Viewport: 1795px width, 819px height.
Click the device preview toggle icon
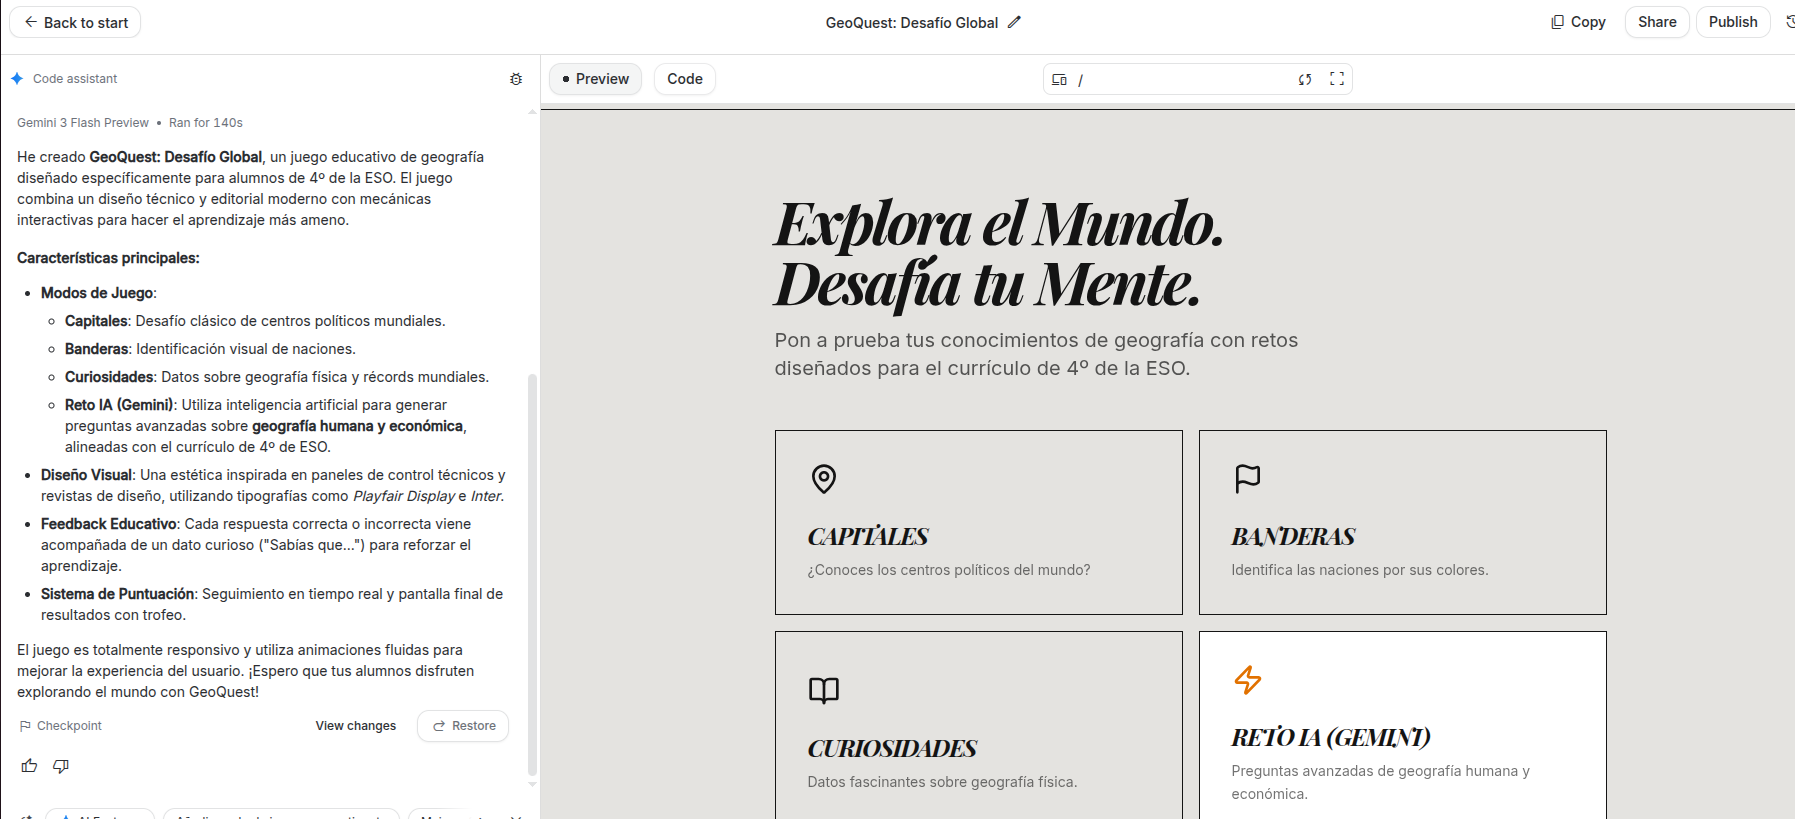point(1059,79)
